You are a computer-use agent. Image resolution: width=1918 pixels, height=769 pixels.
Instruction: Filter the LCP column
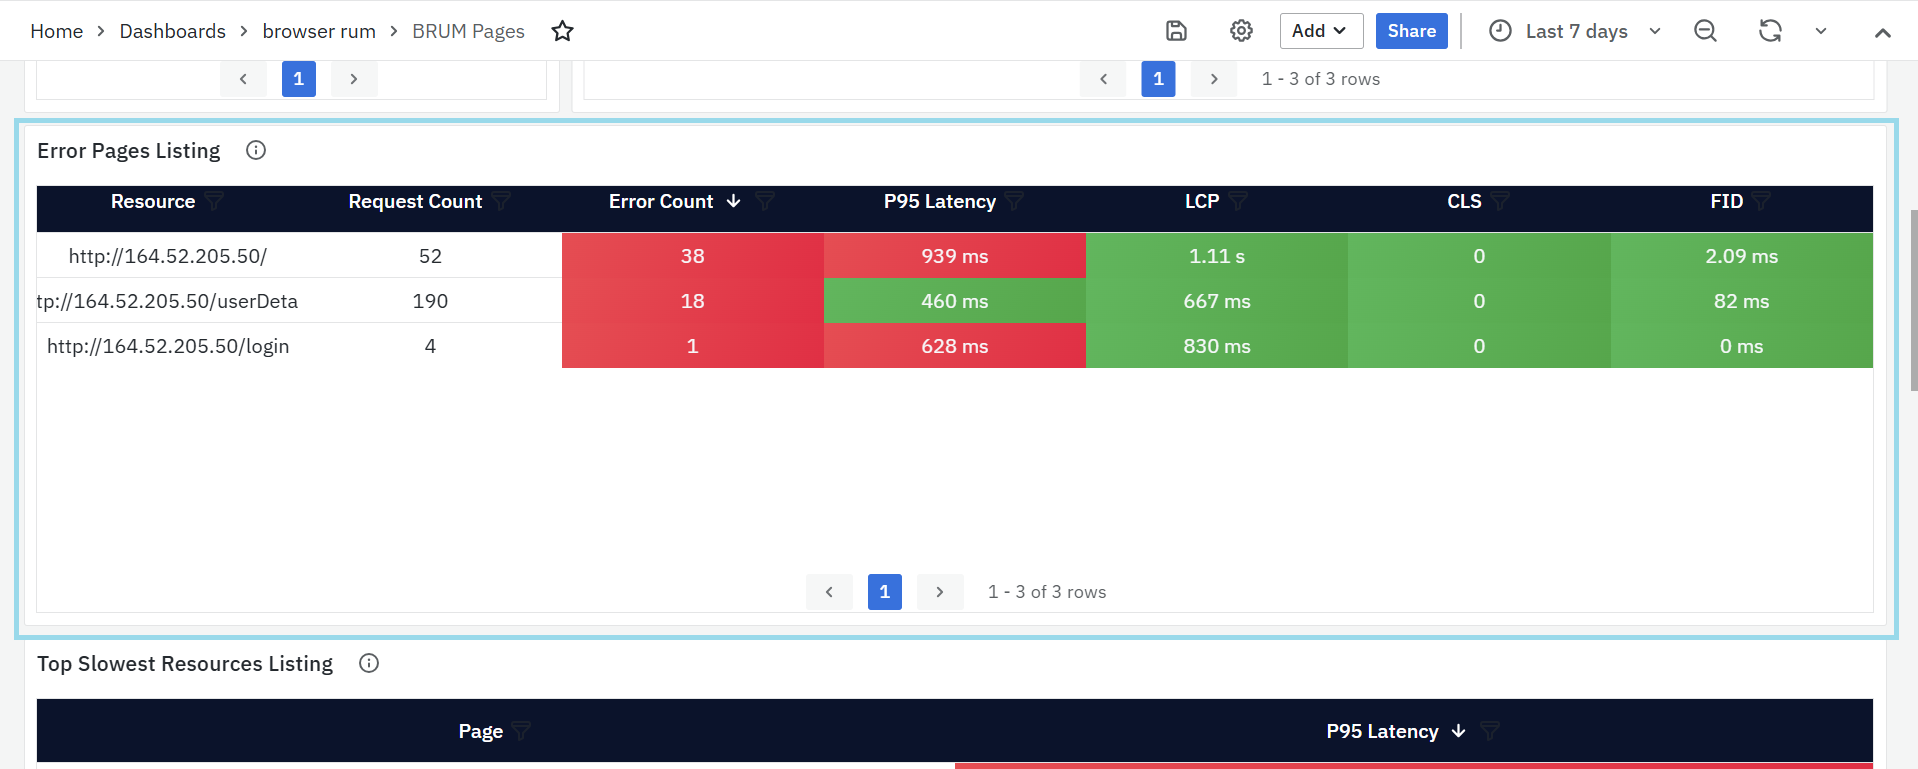(1238, 202)
